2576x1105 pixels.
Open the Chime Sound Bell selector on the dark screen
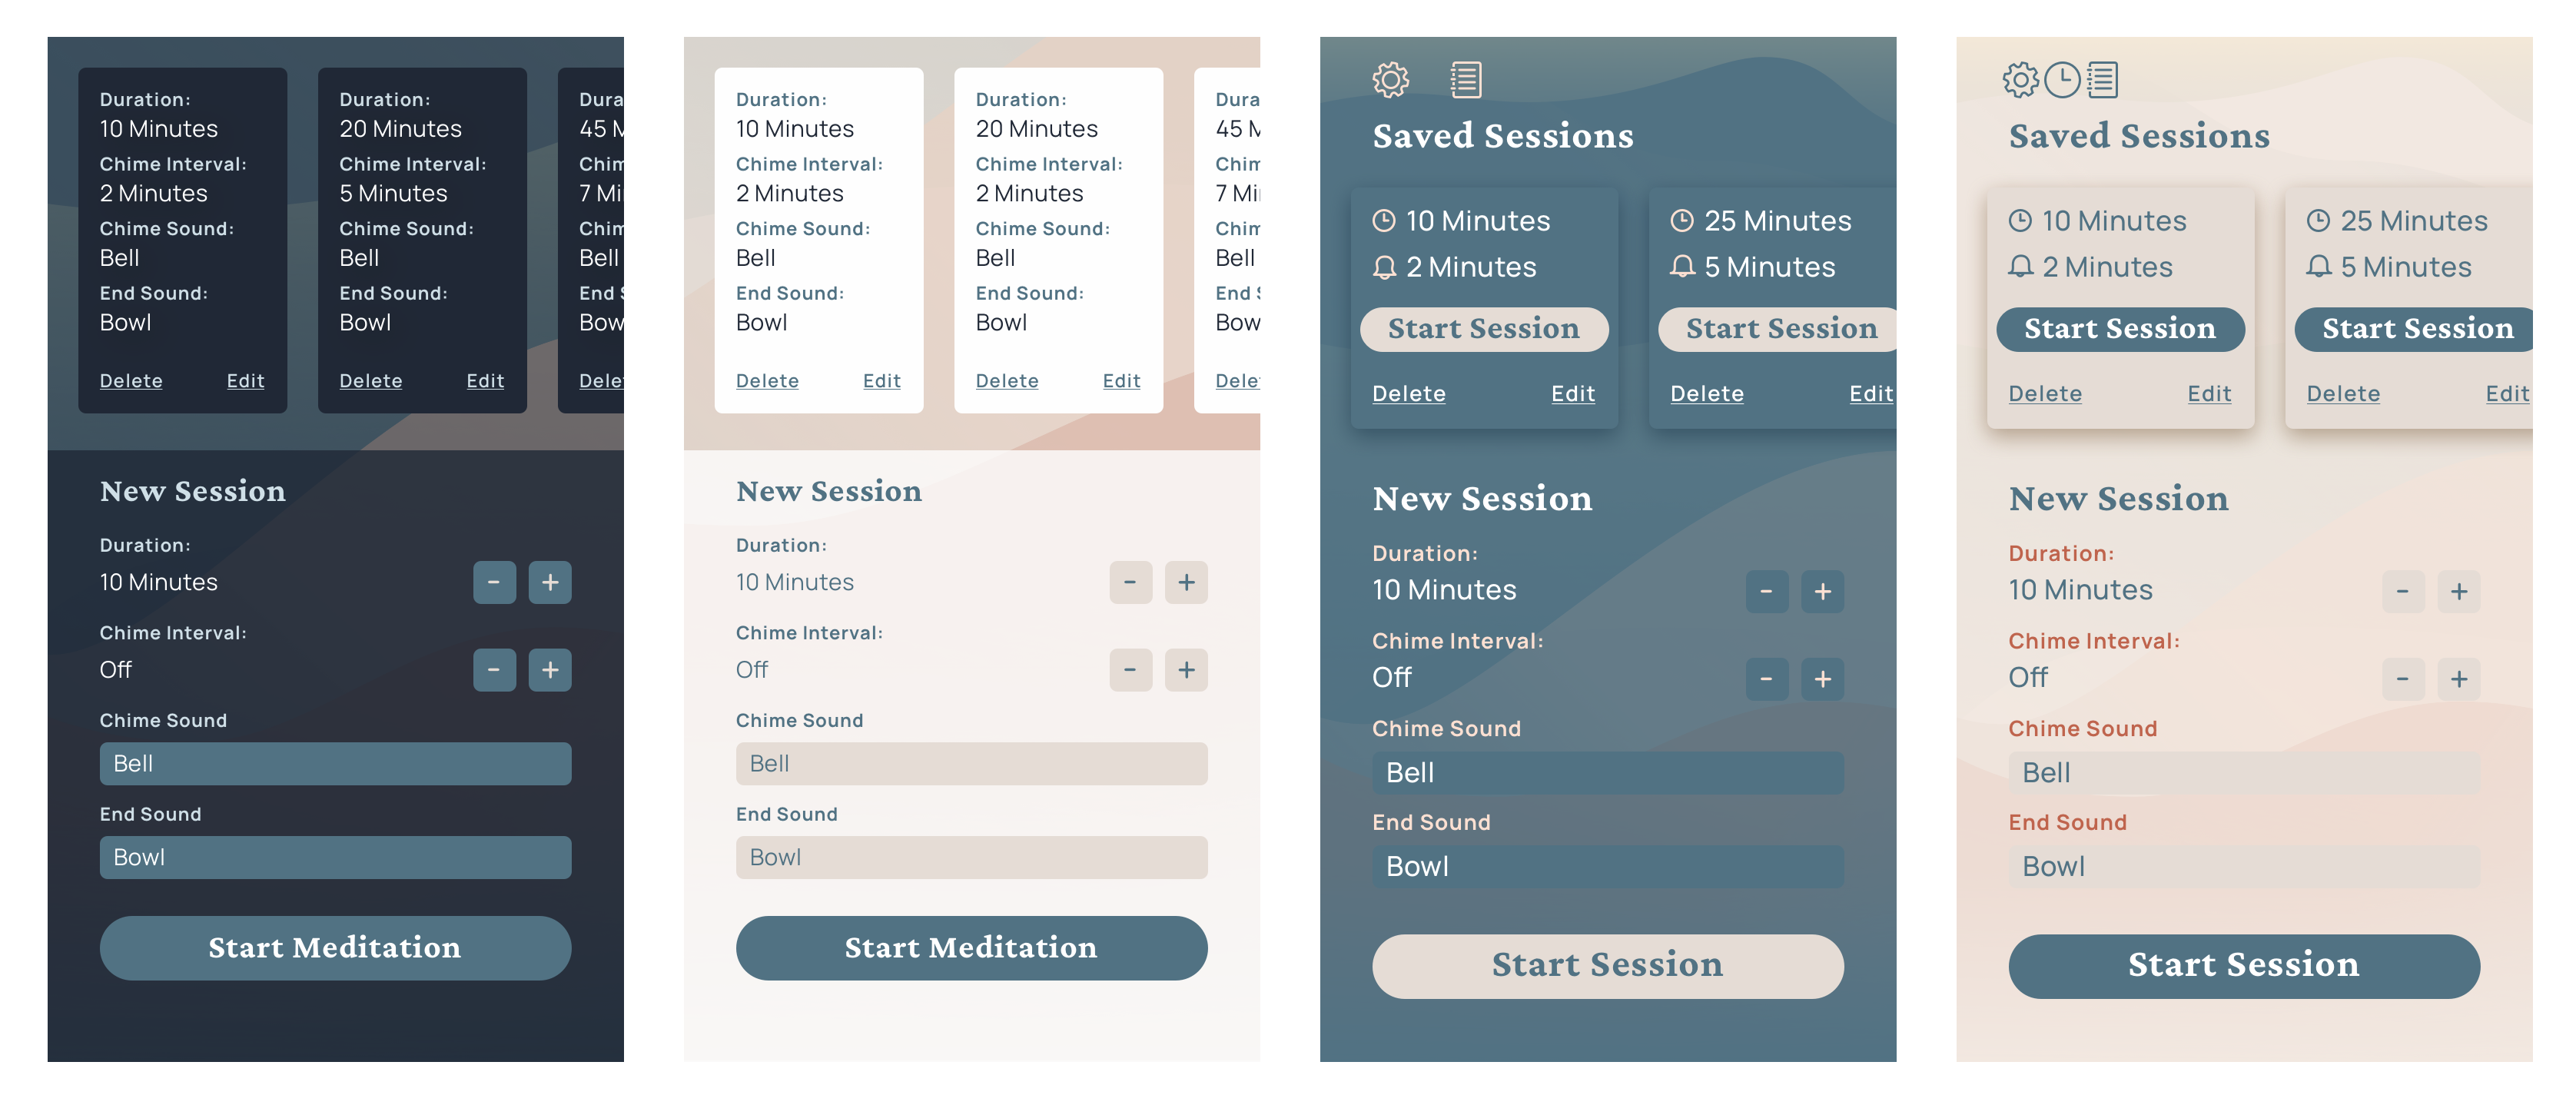click(334, 763)
